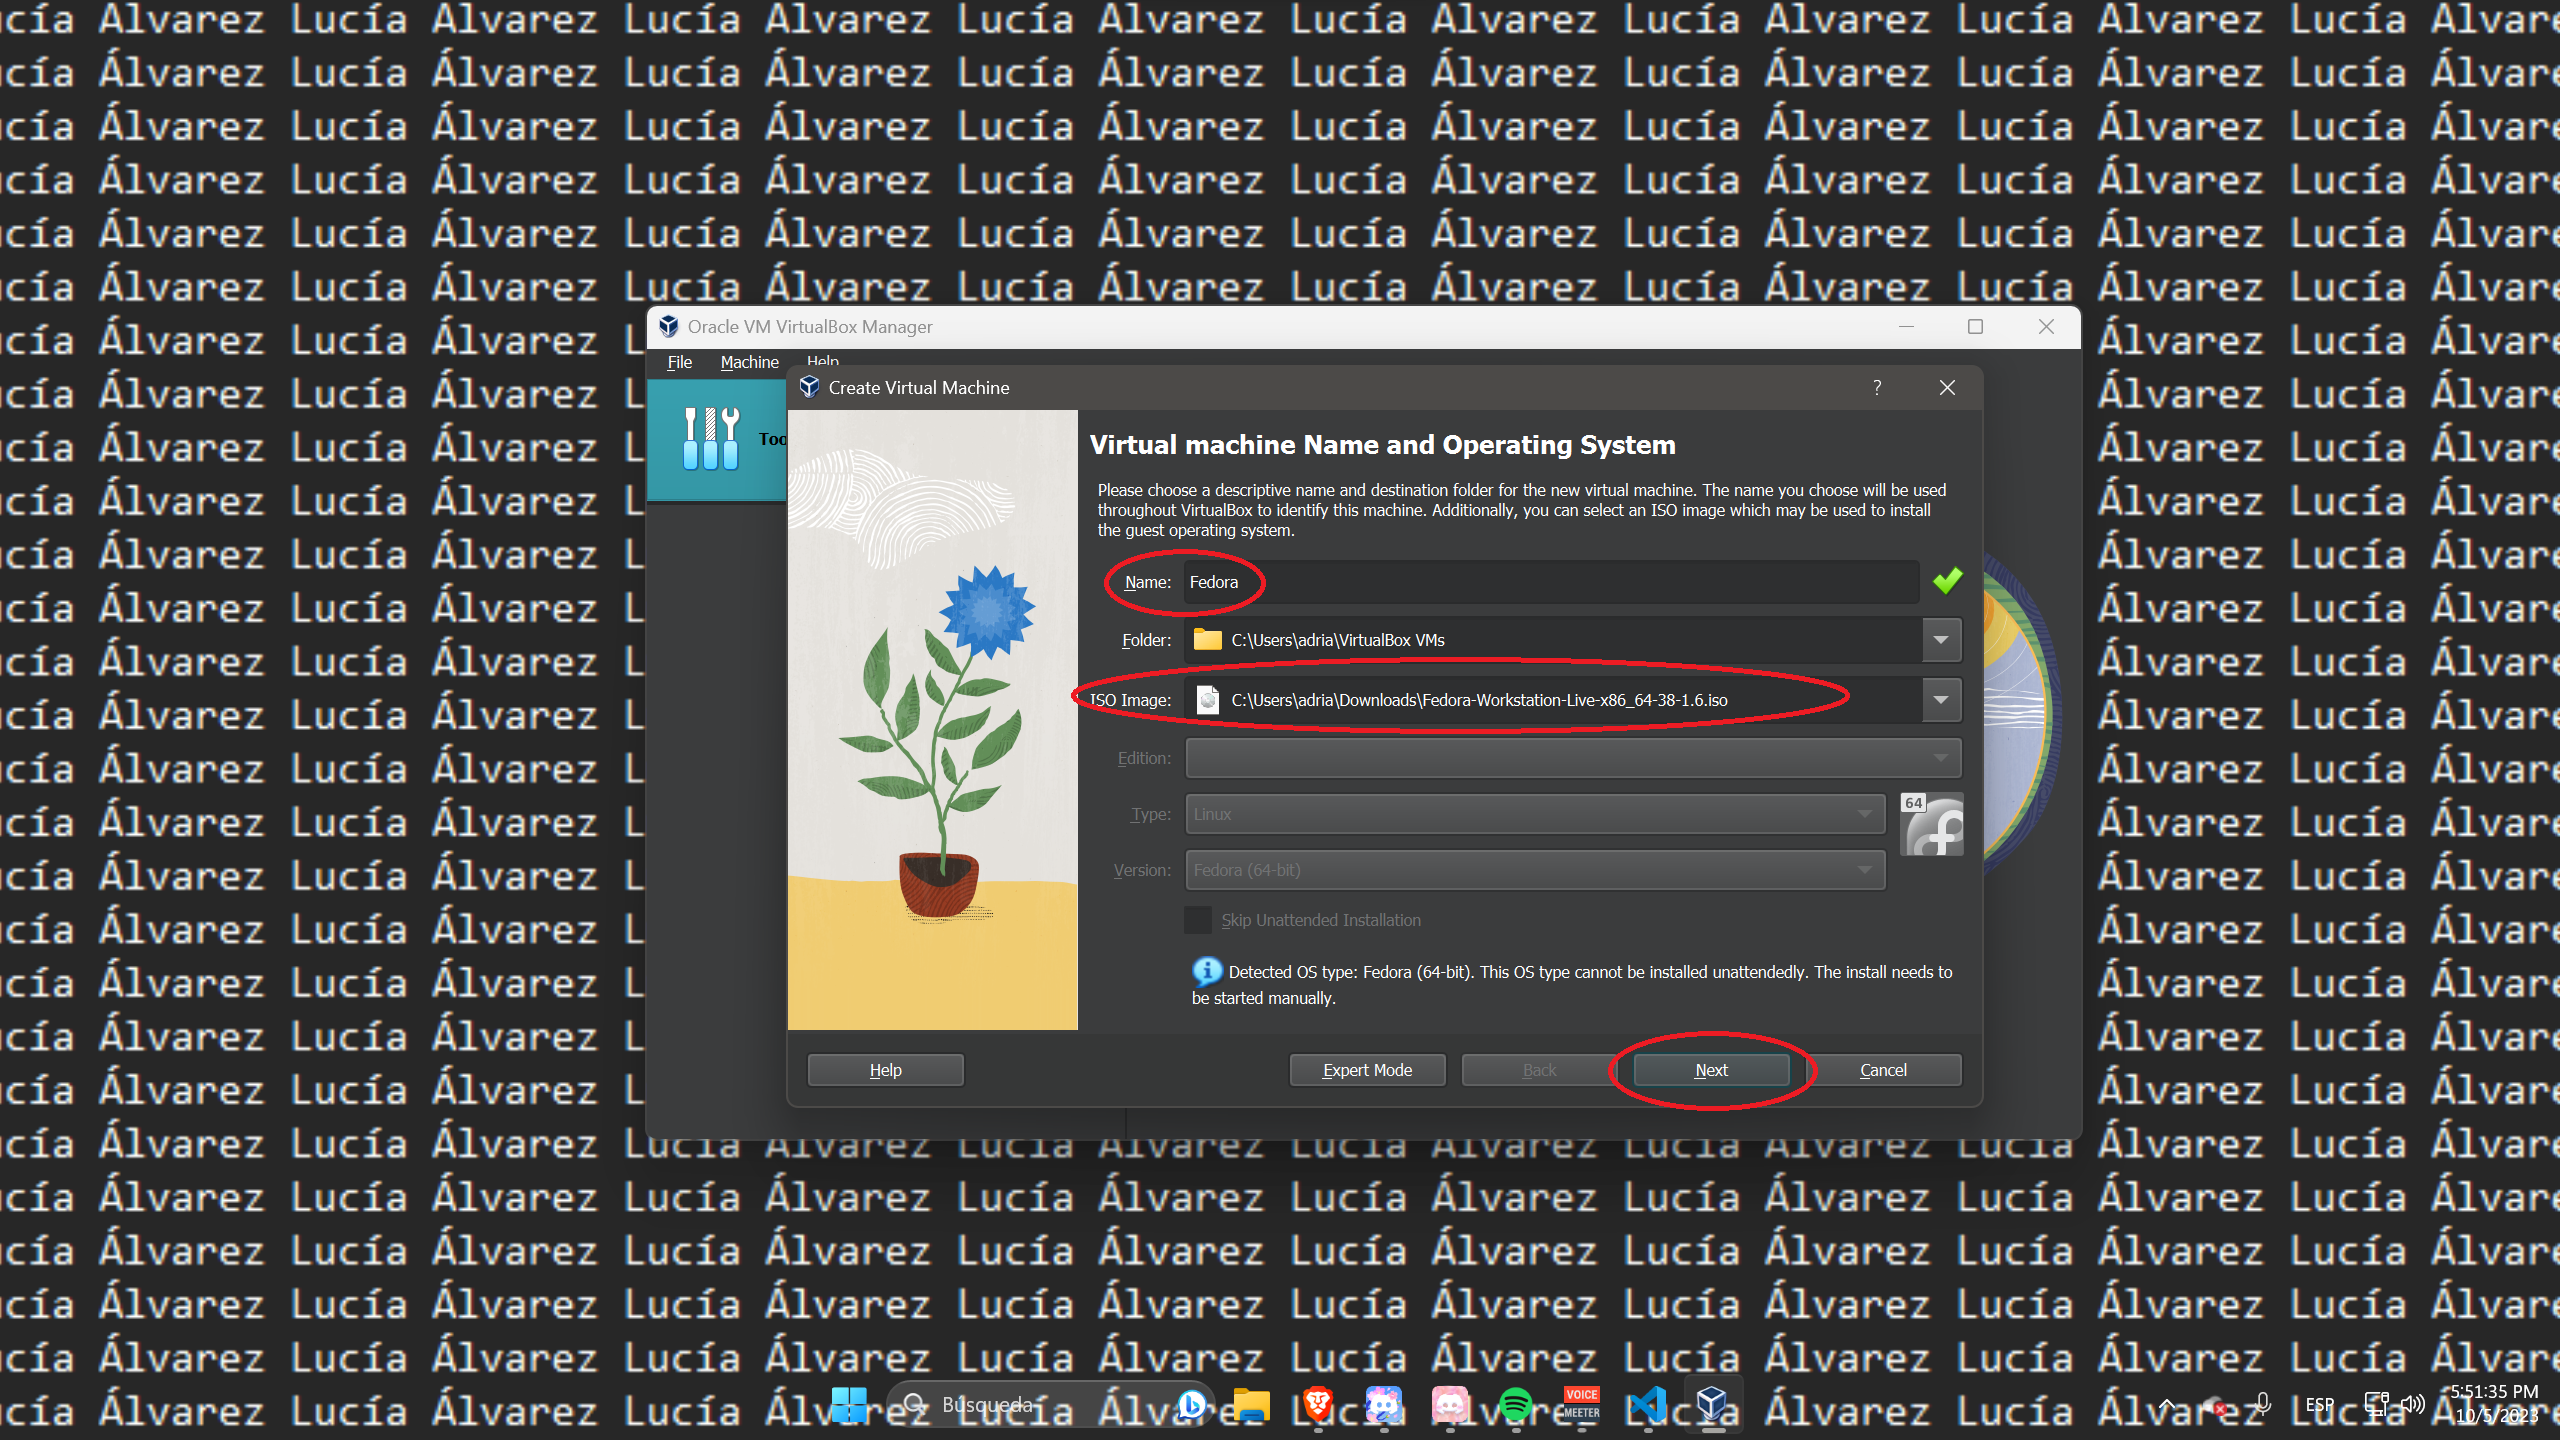Open Spotify from the taskbar

[1516, 1405]
